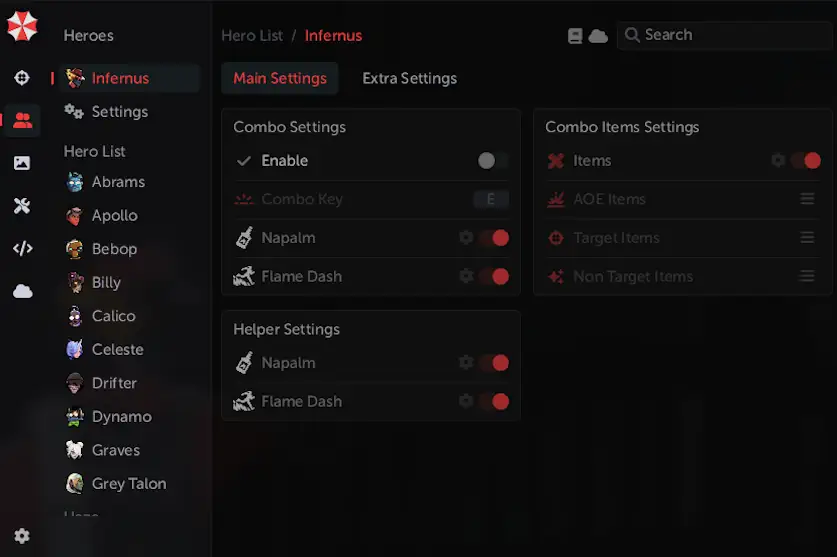Click the Helper Settings panel title

tap(286, 330)
